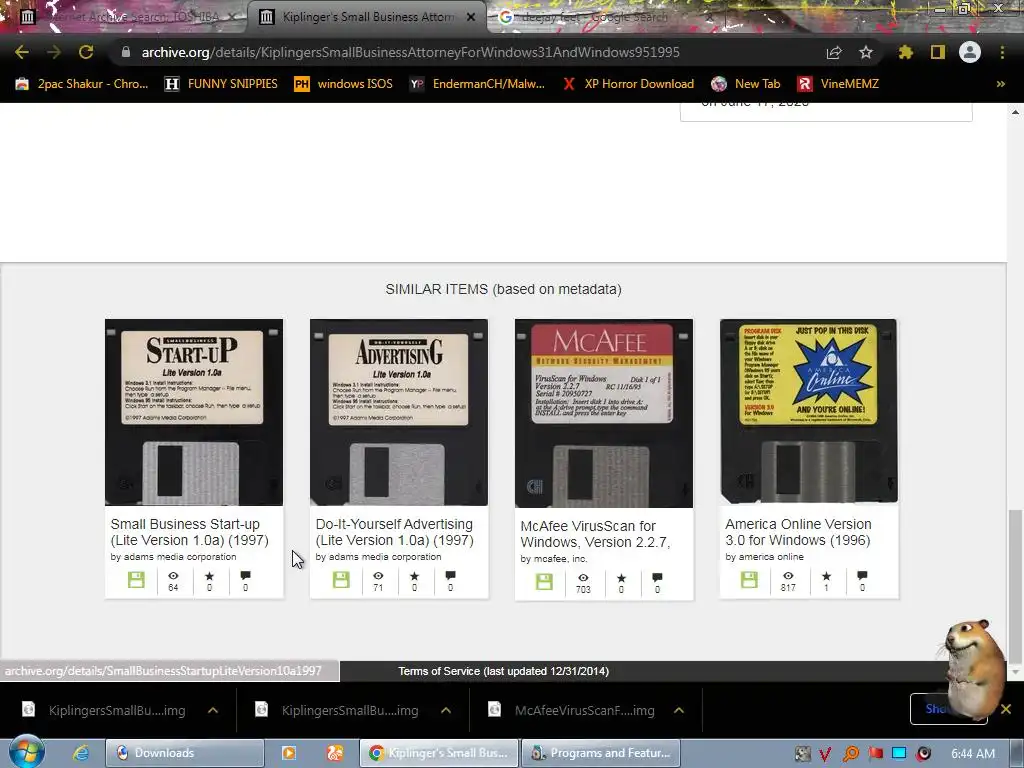Open the XP Horror Download bookmark
This screenshot has width=1024, height=768.
click(x=628, y=84)
